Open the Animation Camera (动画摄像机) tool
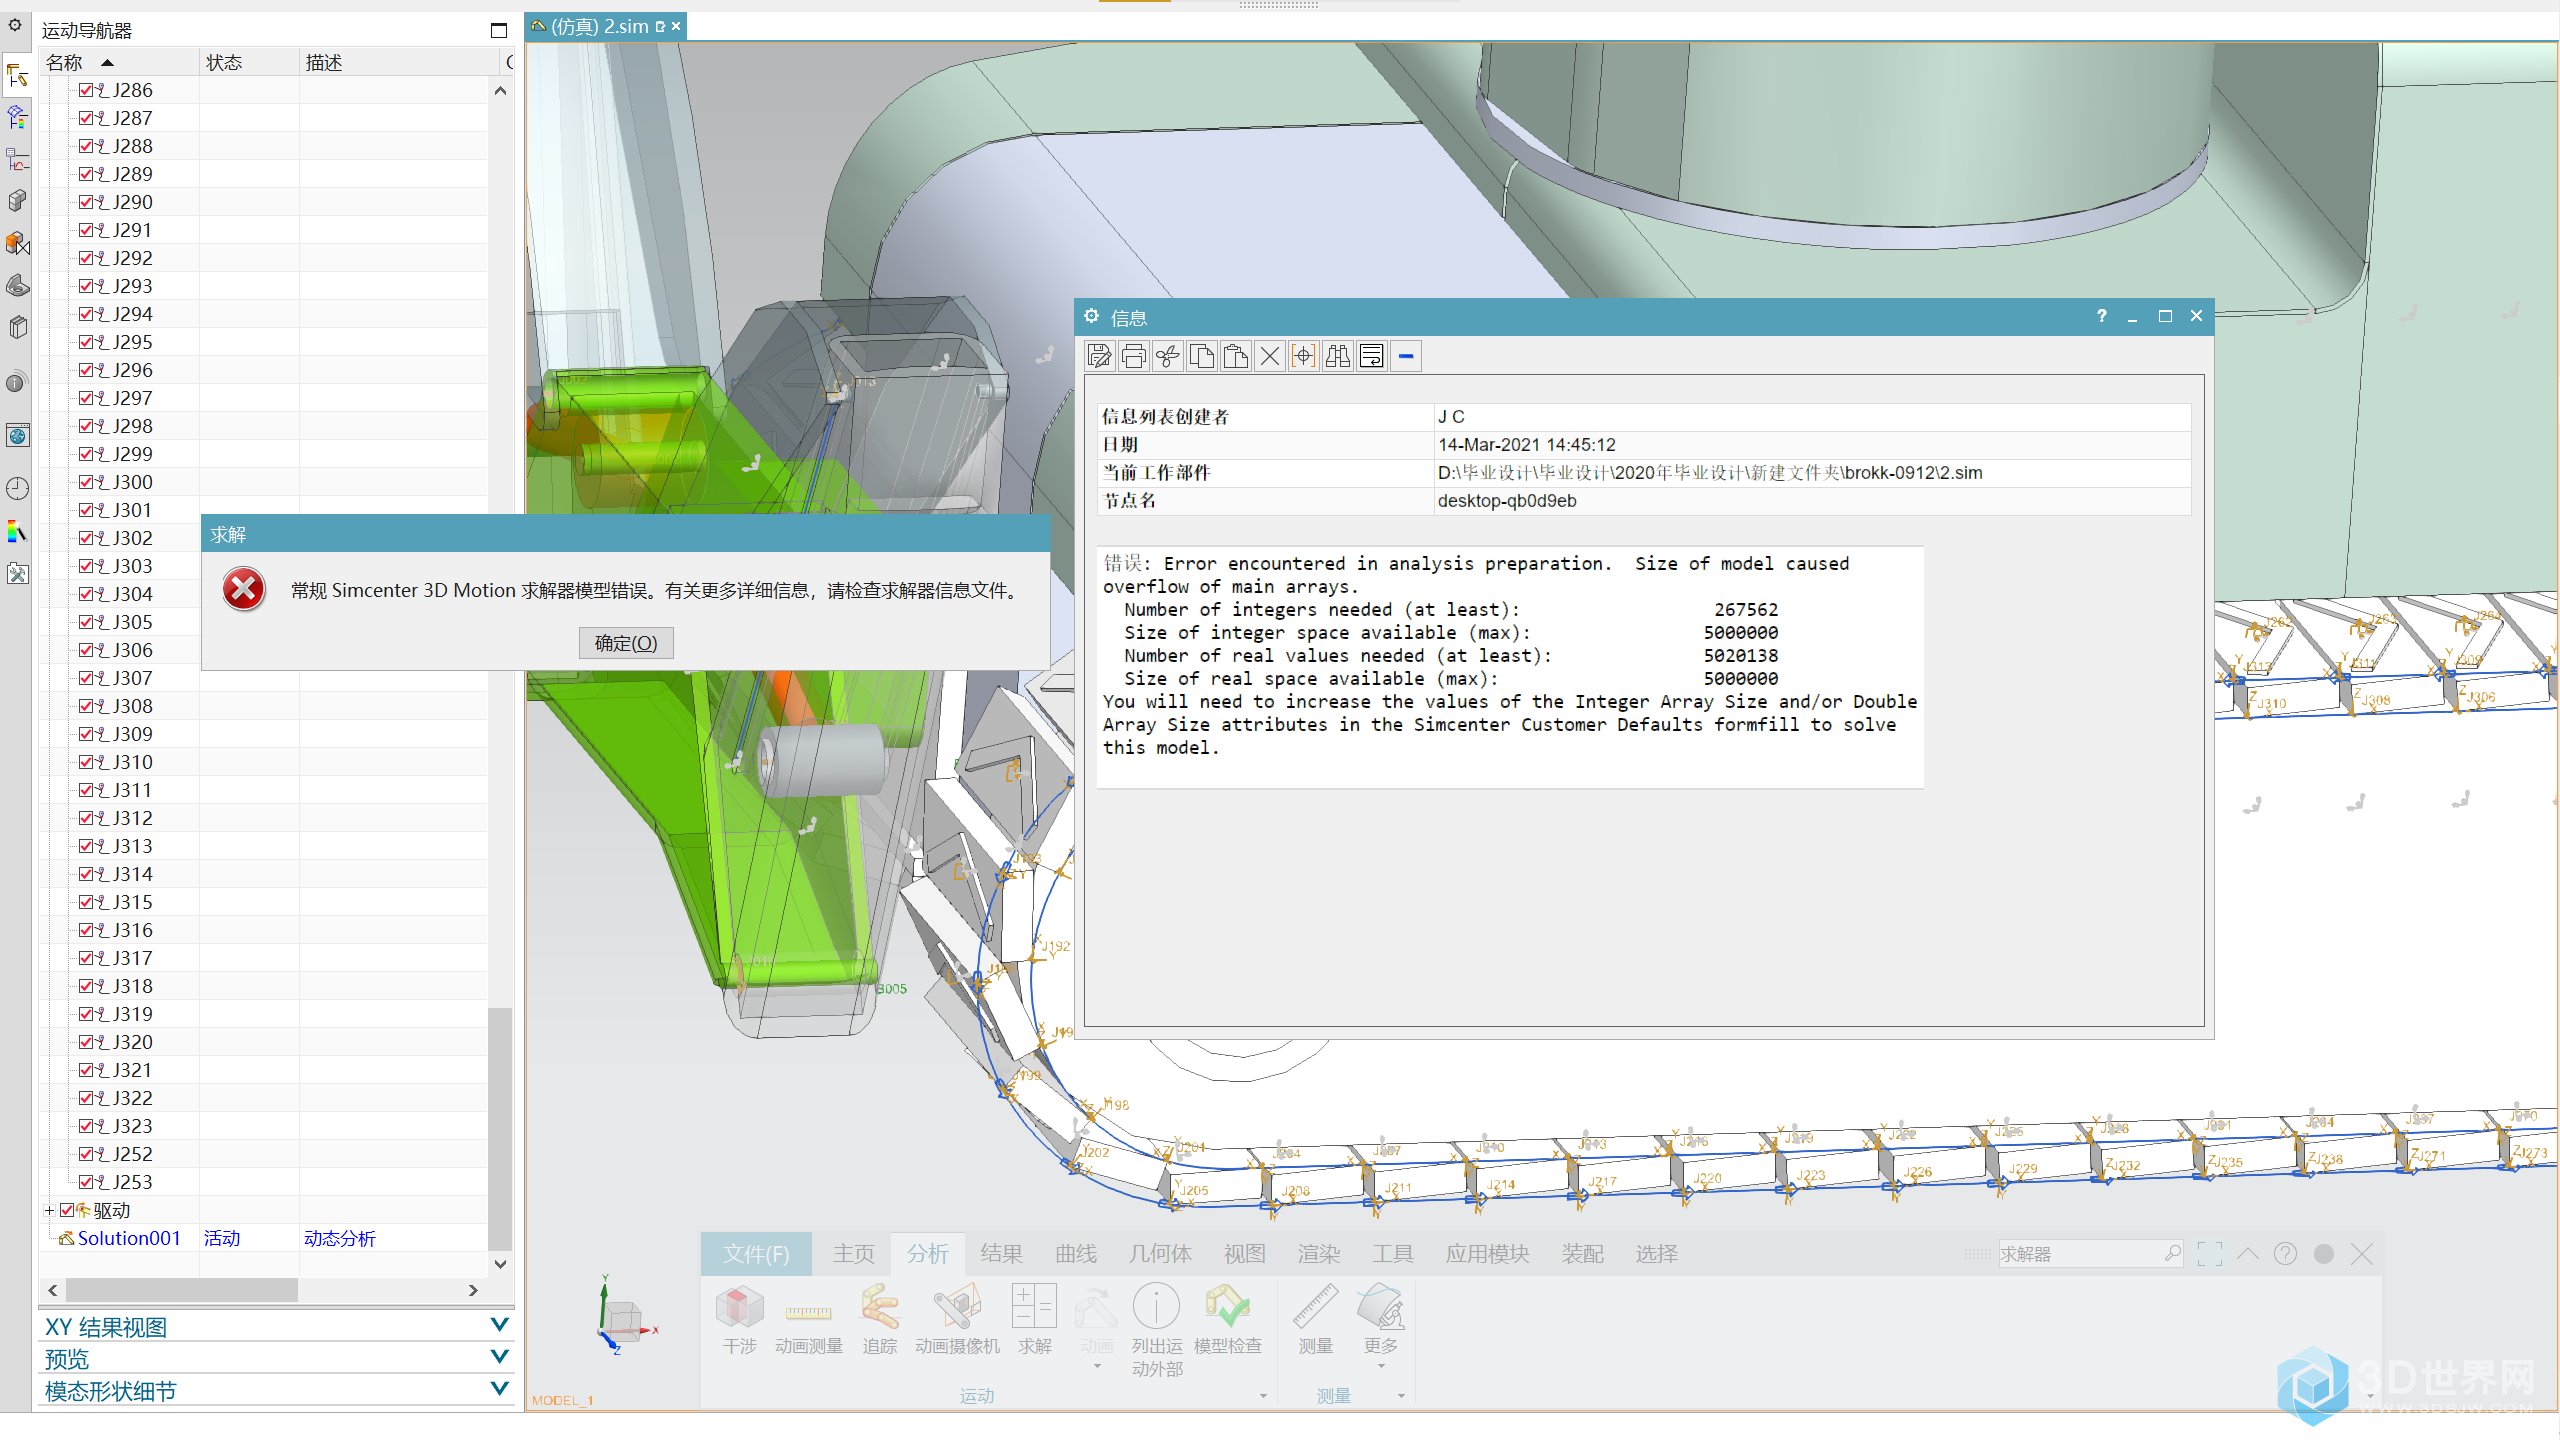Image resolution: width=2560 pixels, height=1440 pixels. pyautogui.click(x=957, y=1320)
